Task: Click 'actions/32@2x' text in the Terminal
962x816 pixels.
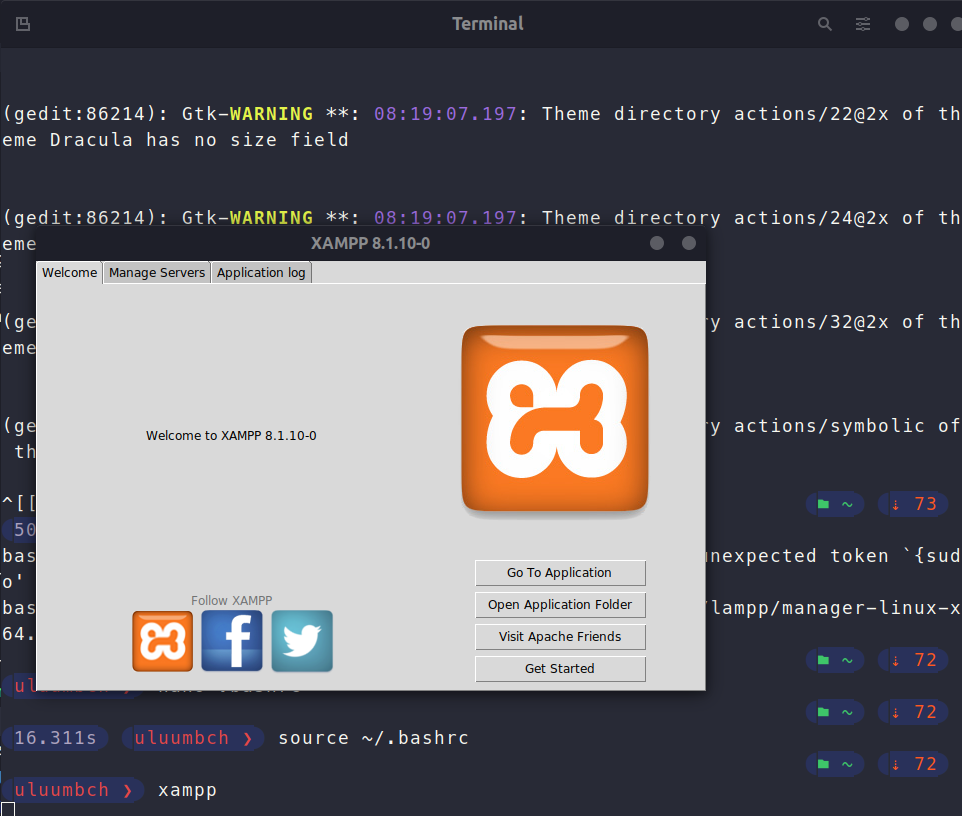Action: [x=811, y=322]
